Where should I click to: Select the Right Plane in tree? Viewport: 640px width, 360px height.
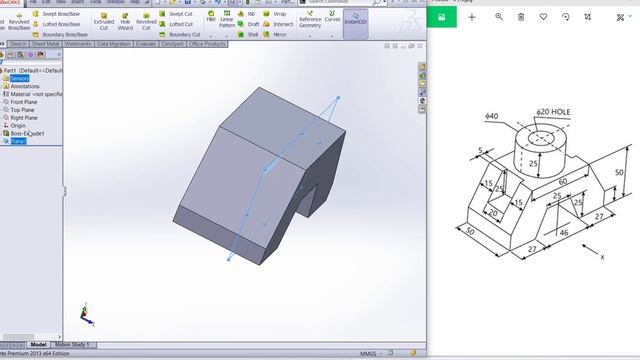click(x=24, y=118)
